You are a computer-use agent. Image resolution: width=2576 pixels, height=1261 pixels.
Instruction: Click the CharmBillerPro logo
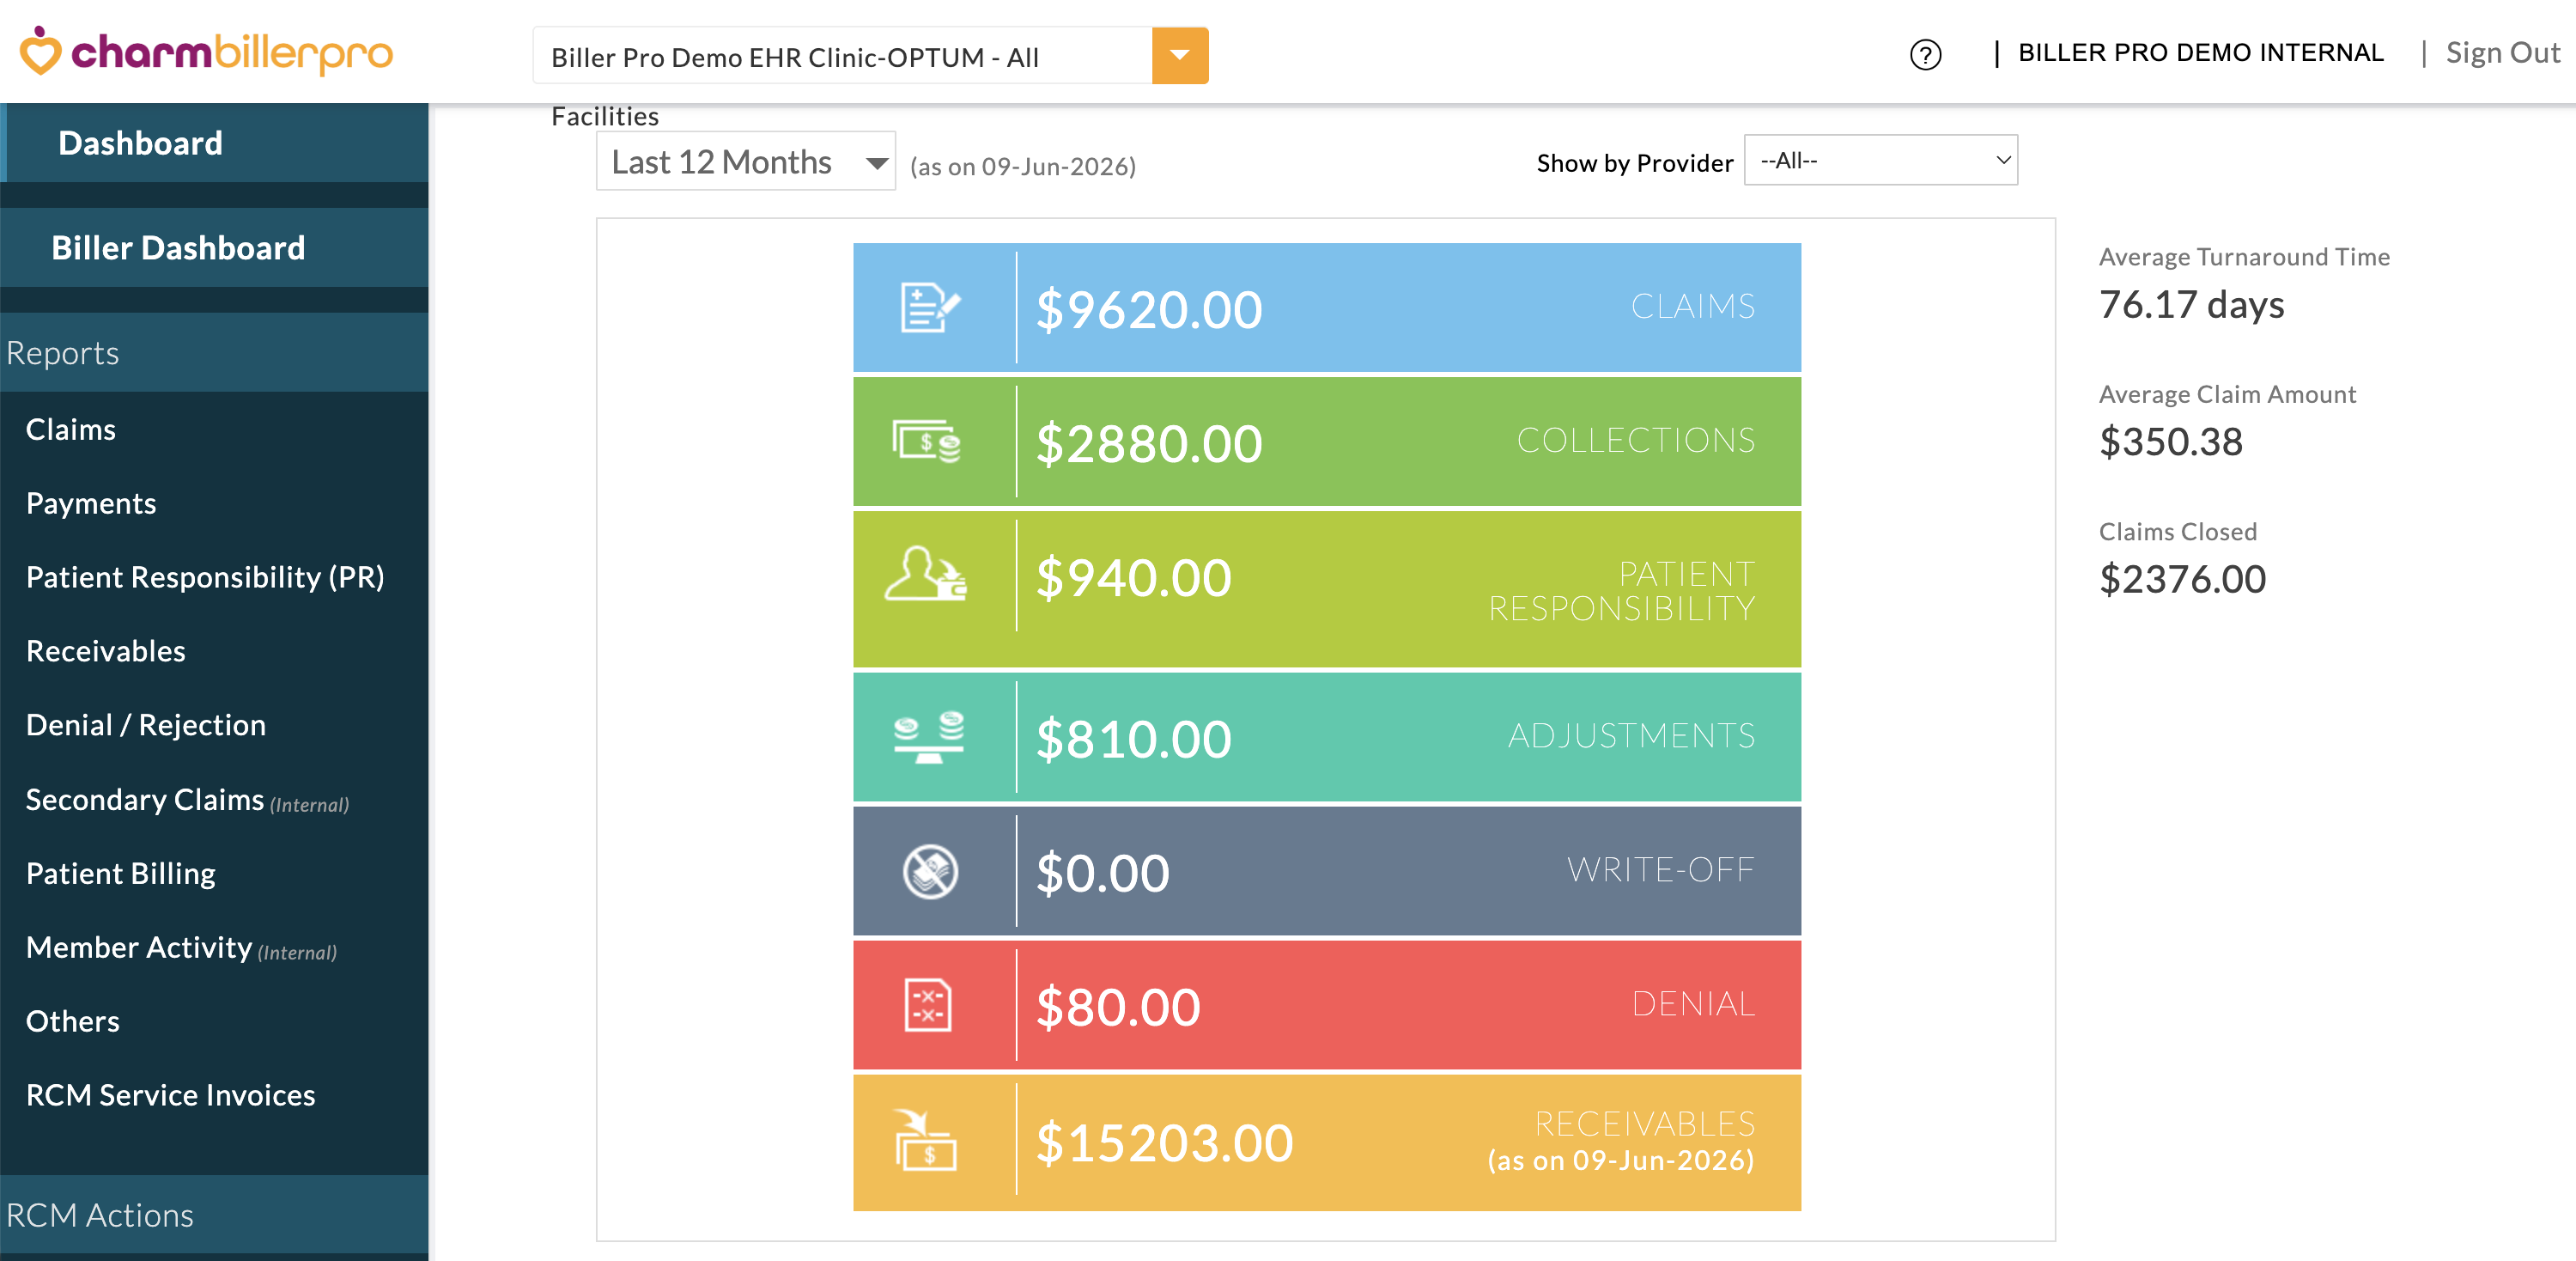(207, 51)
